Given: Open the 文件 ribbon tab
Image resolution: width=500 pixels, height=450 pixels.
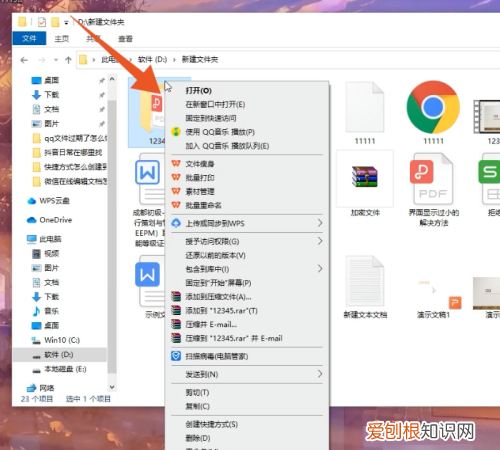Looking at the screenshot, I should [x=29, y=38].
